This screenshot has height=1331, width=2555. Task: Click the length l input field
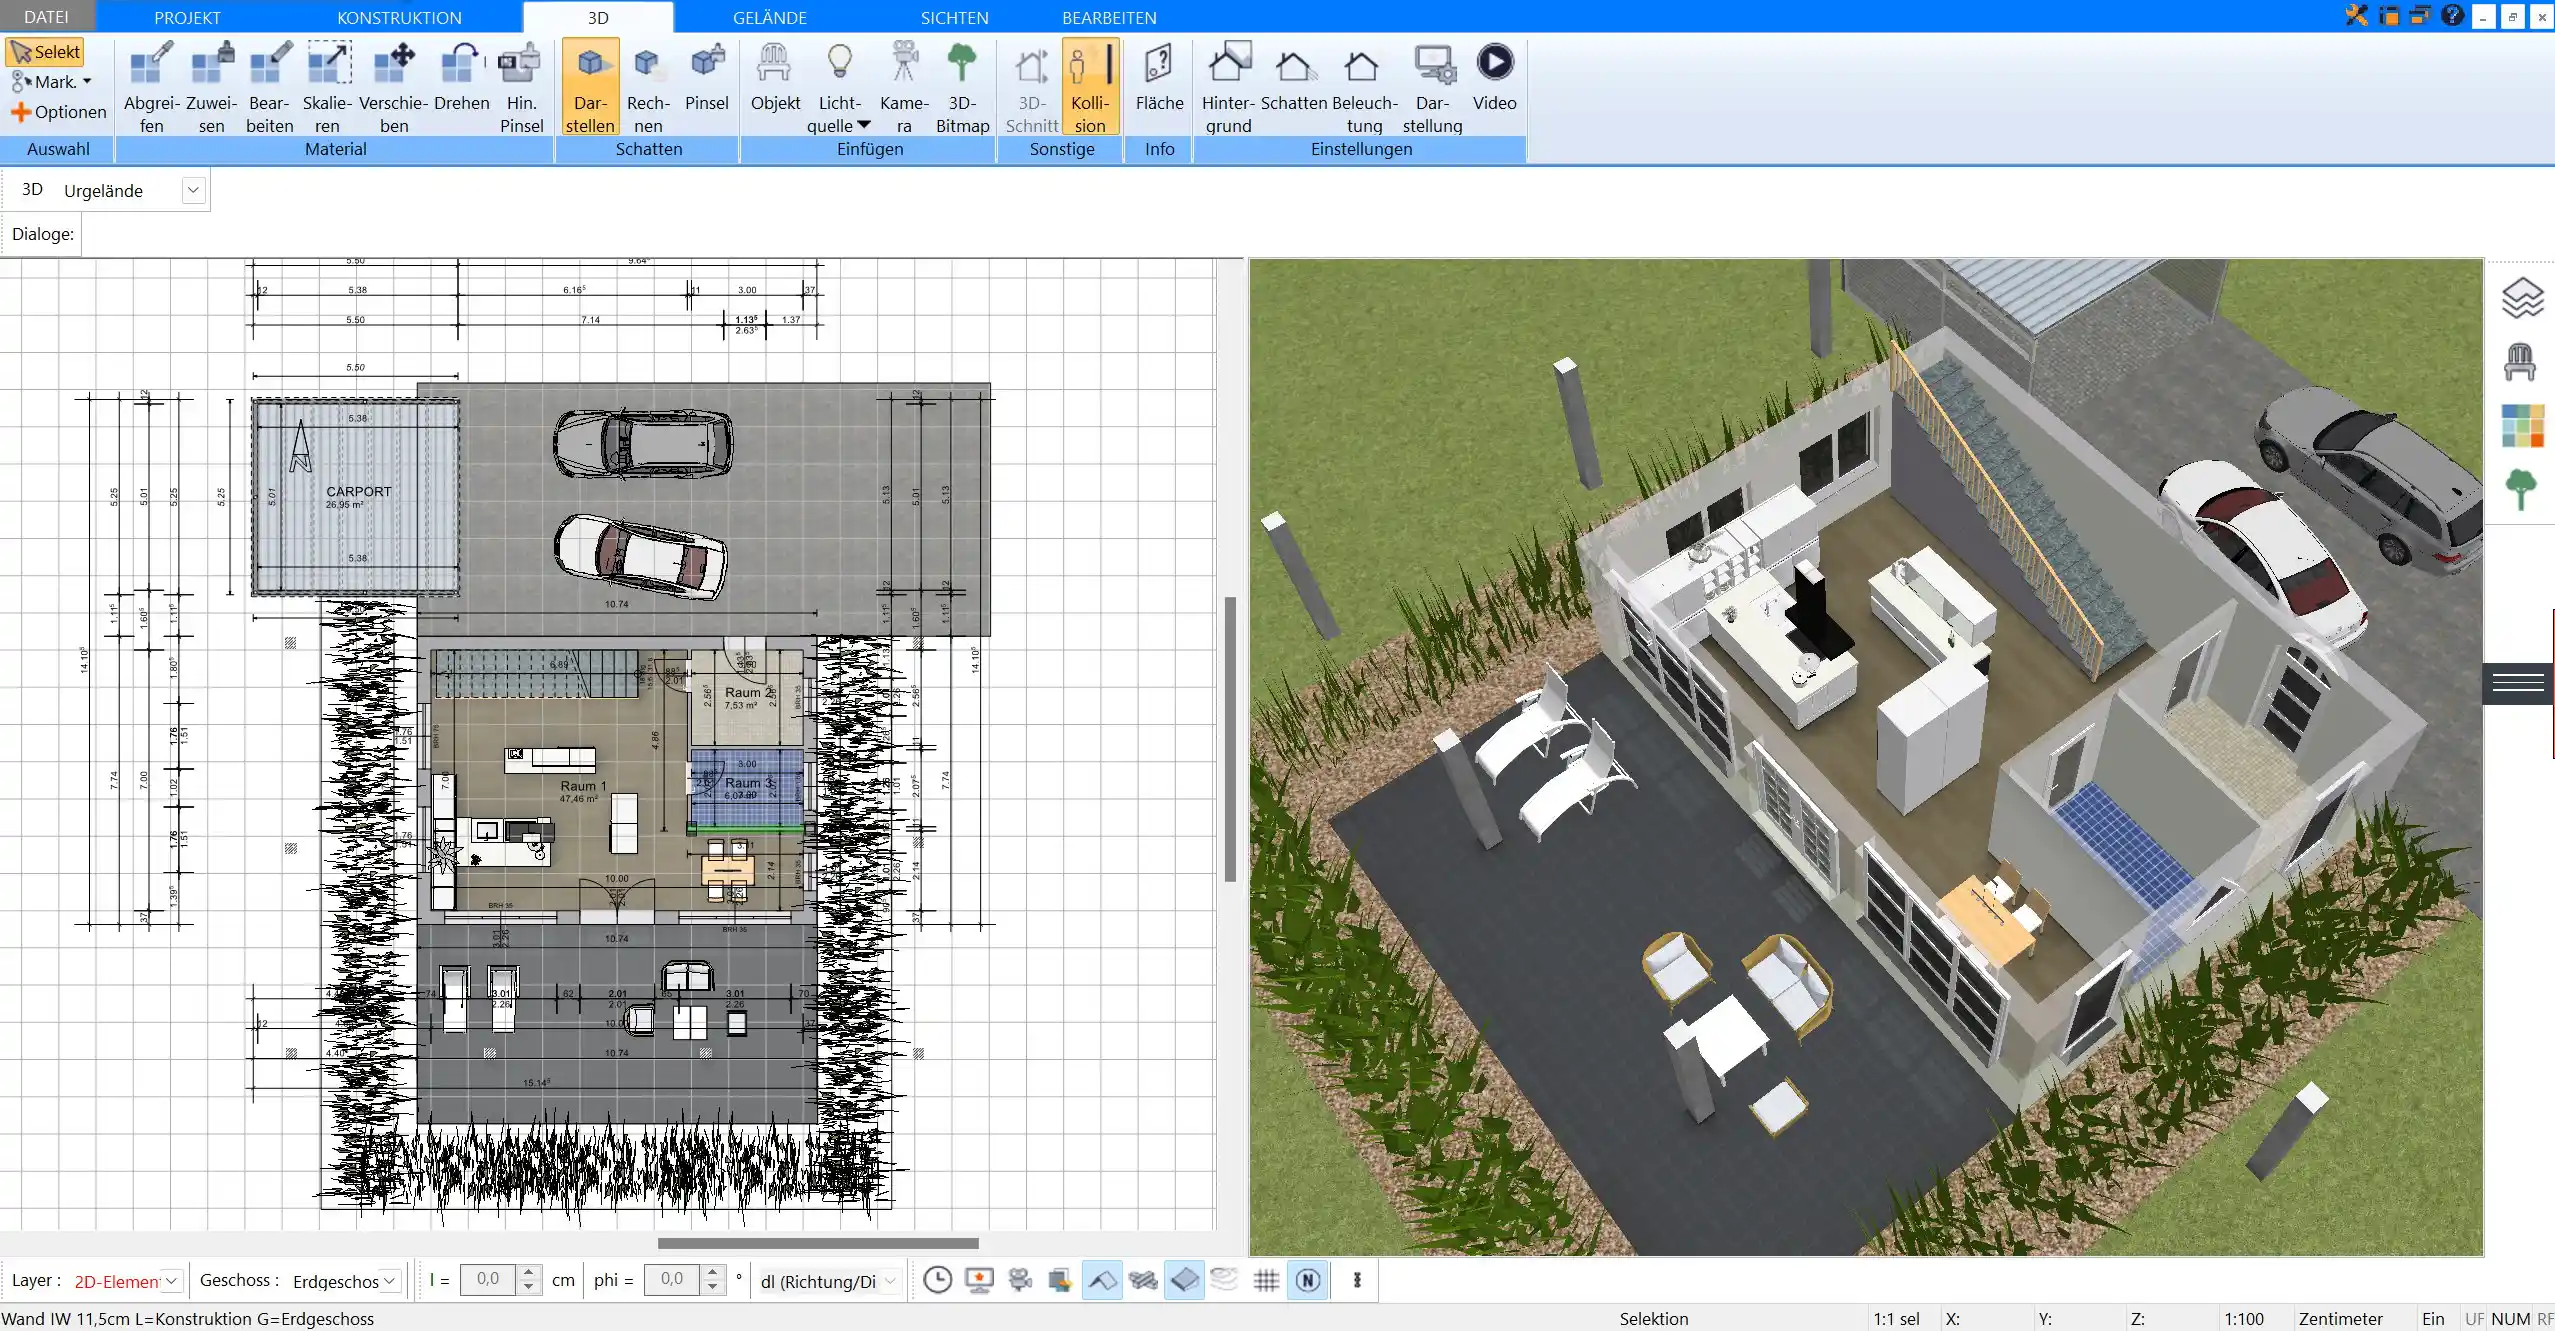pos(488,1279)
